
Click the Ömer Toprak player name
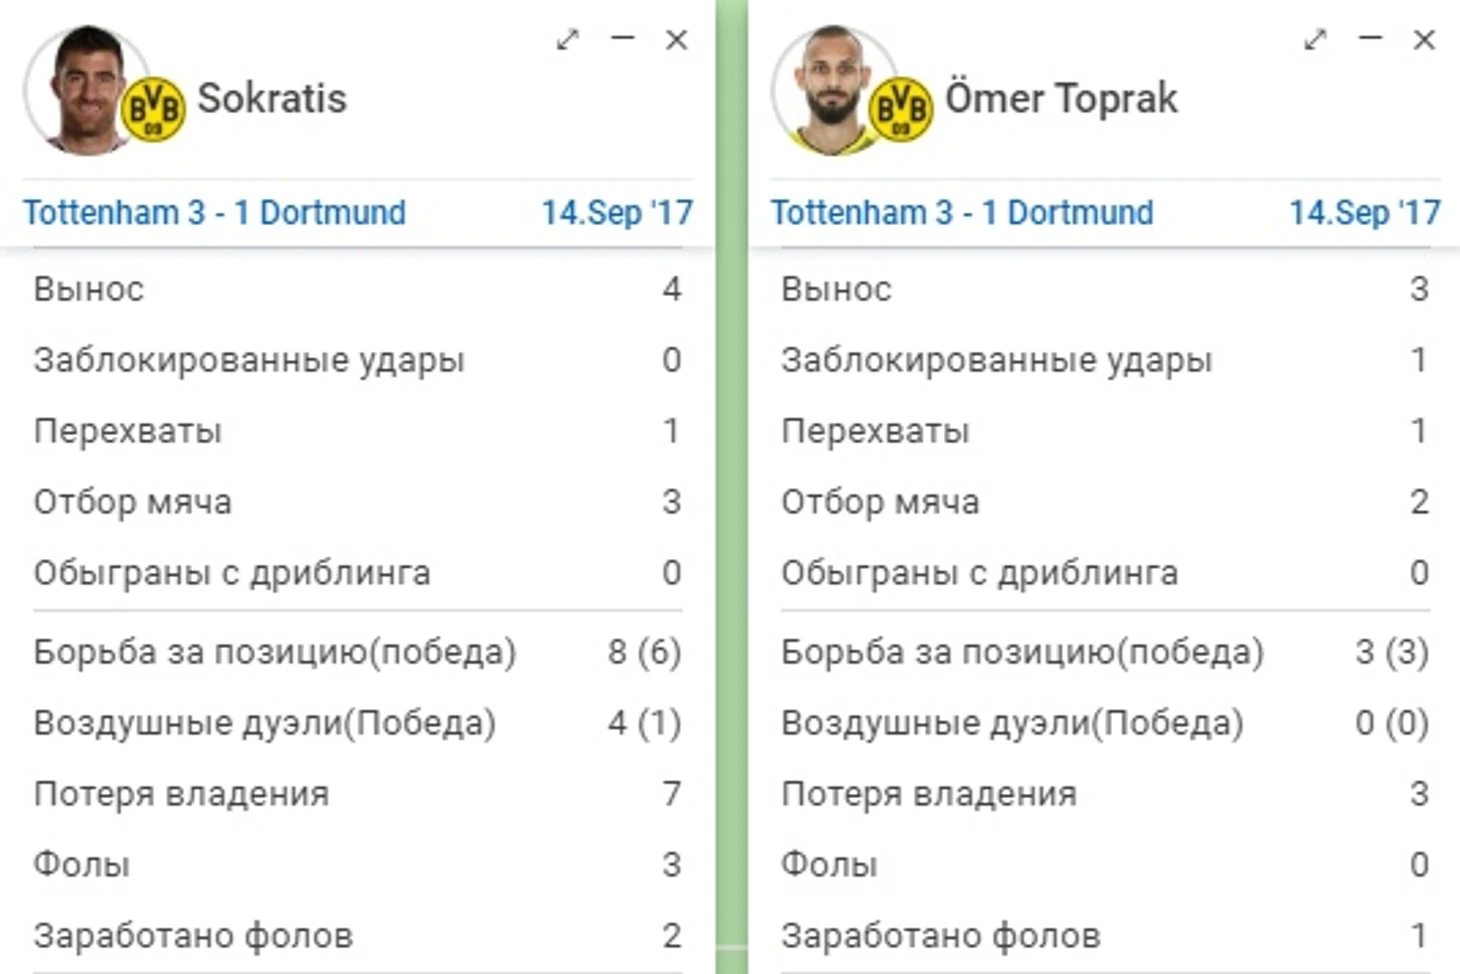click(1061, 98)
